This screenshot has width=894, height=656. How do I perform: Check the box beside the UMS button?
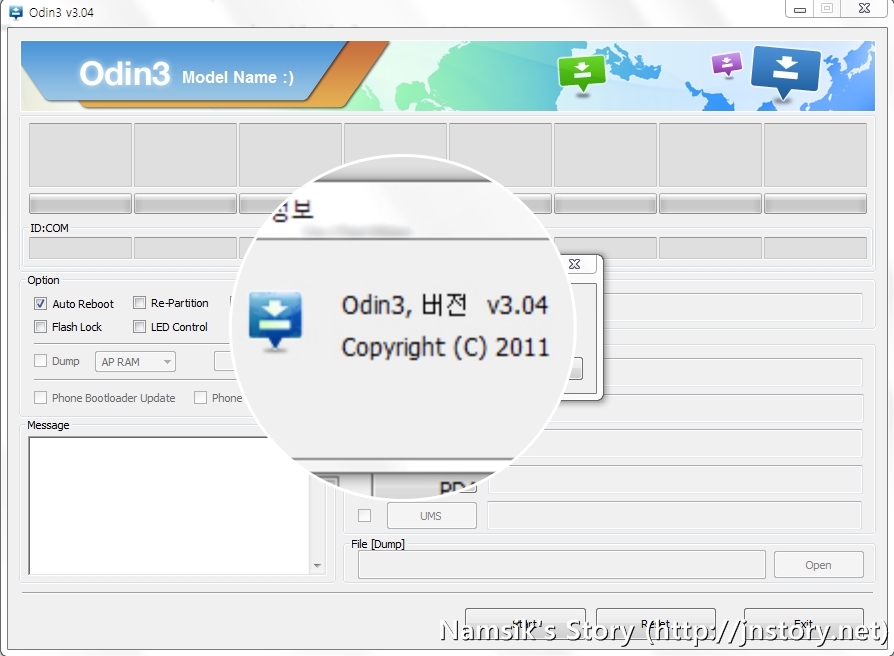pyautogui.click(x=364, y=516)
